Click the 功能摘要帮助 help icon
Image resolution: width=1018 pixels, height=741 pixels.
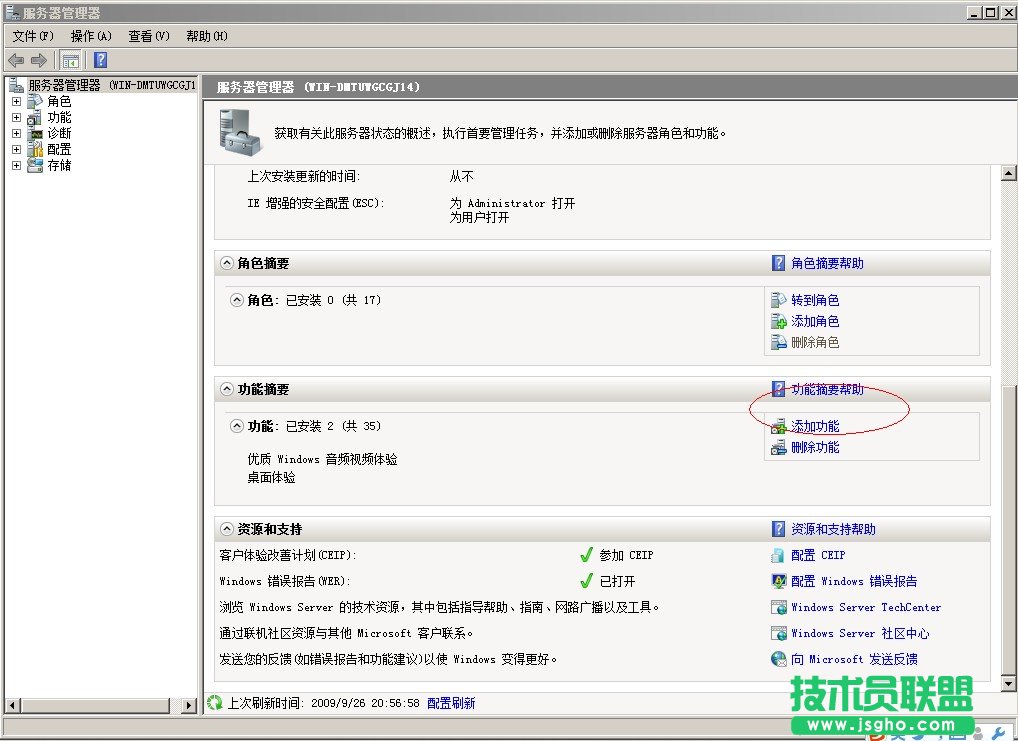tap(778, 389)
